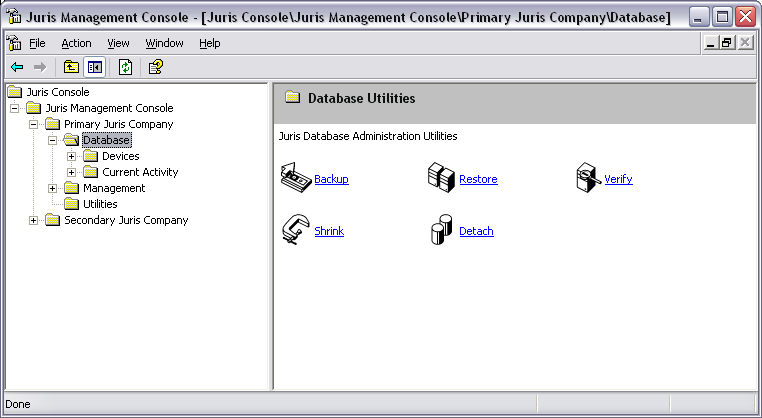762x418 pixels.
Task: Click the Up one level toolbar icon
Action: pos(71,67)
